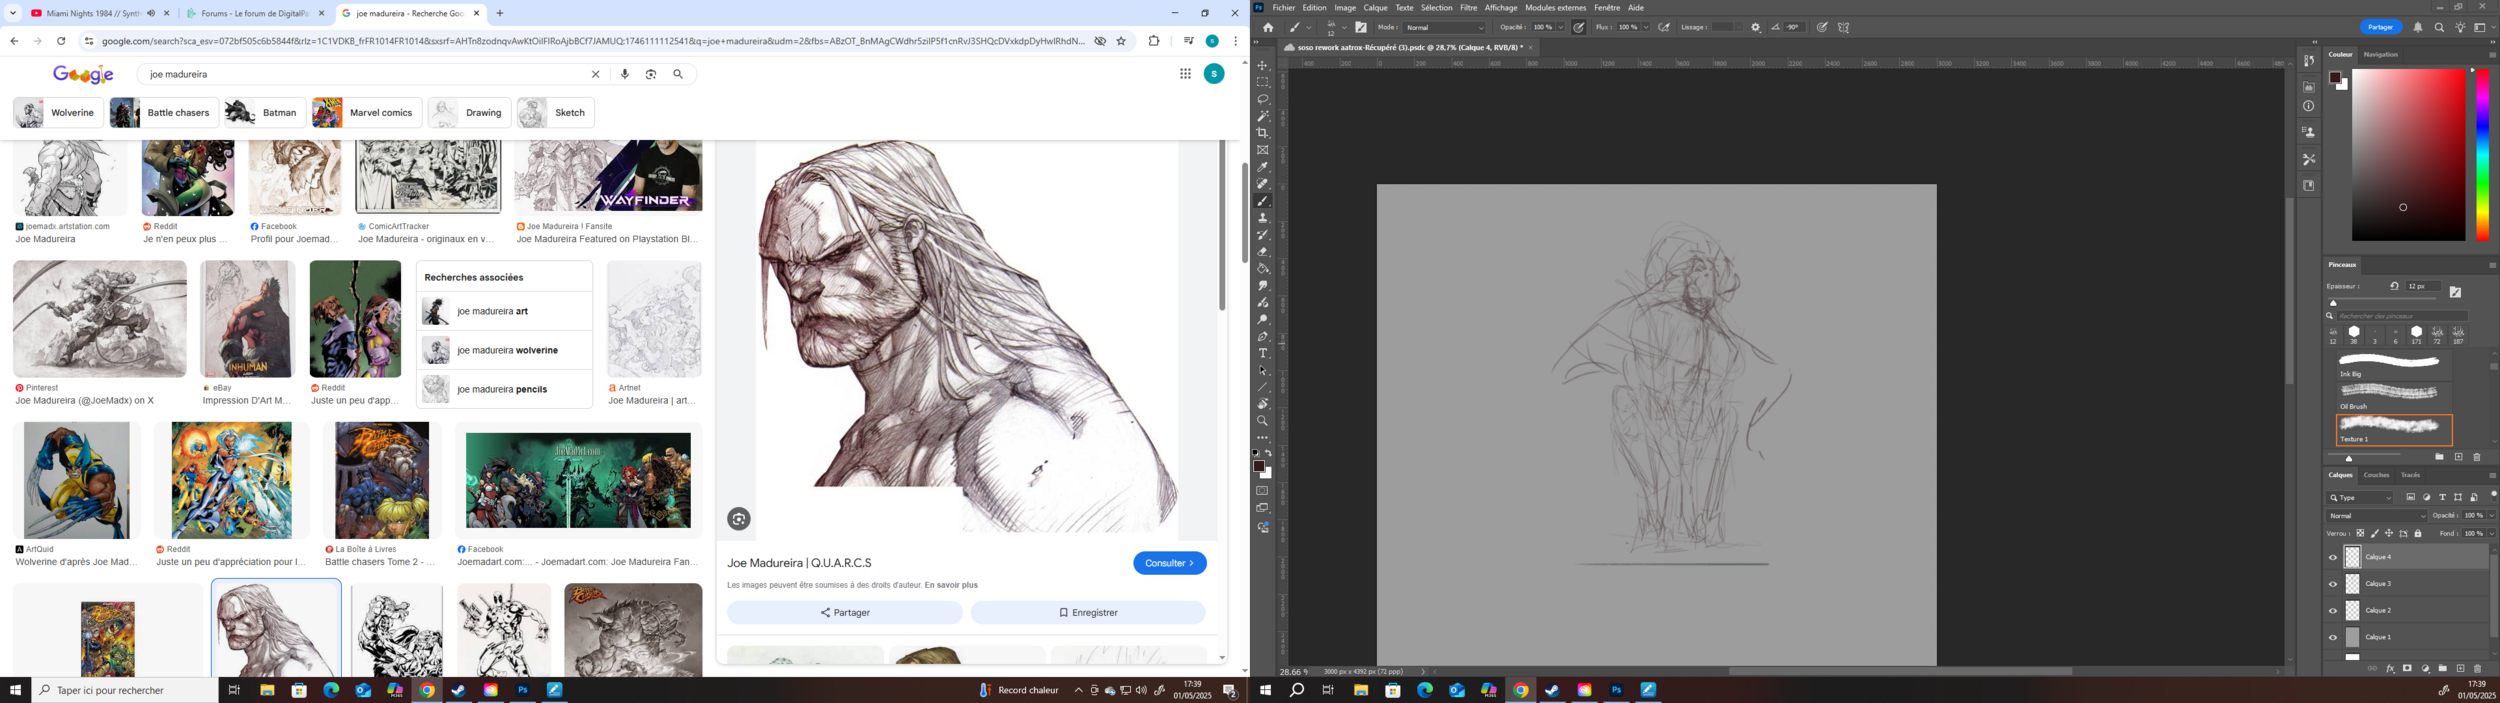The height and width of the screenshot is (703, 2500).
Task: Click Google Lens search-by-image icon
Action: 651,74
